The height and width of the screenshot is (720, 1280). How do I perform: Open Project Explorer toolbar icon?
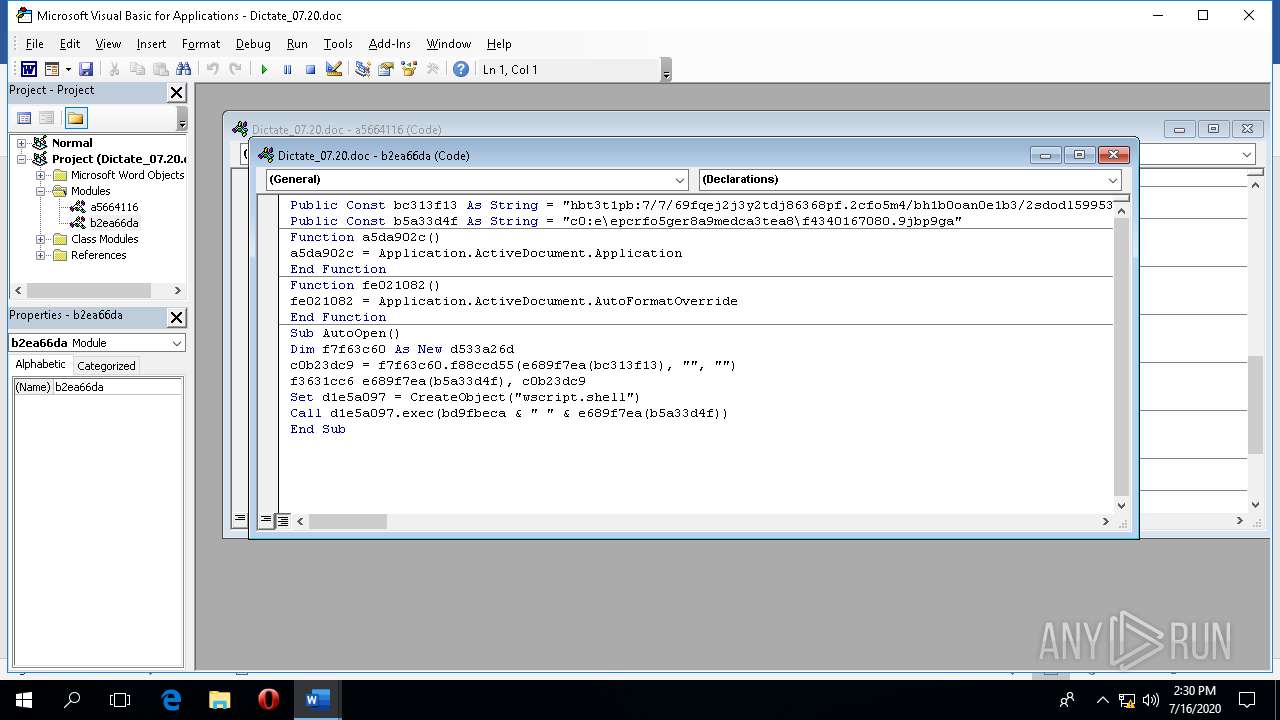362,69
